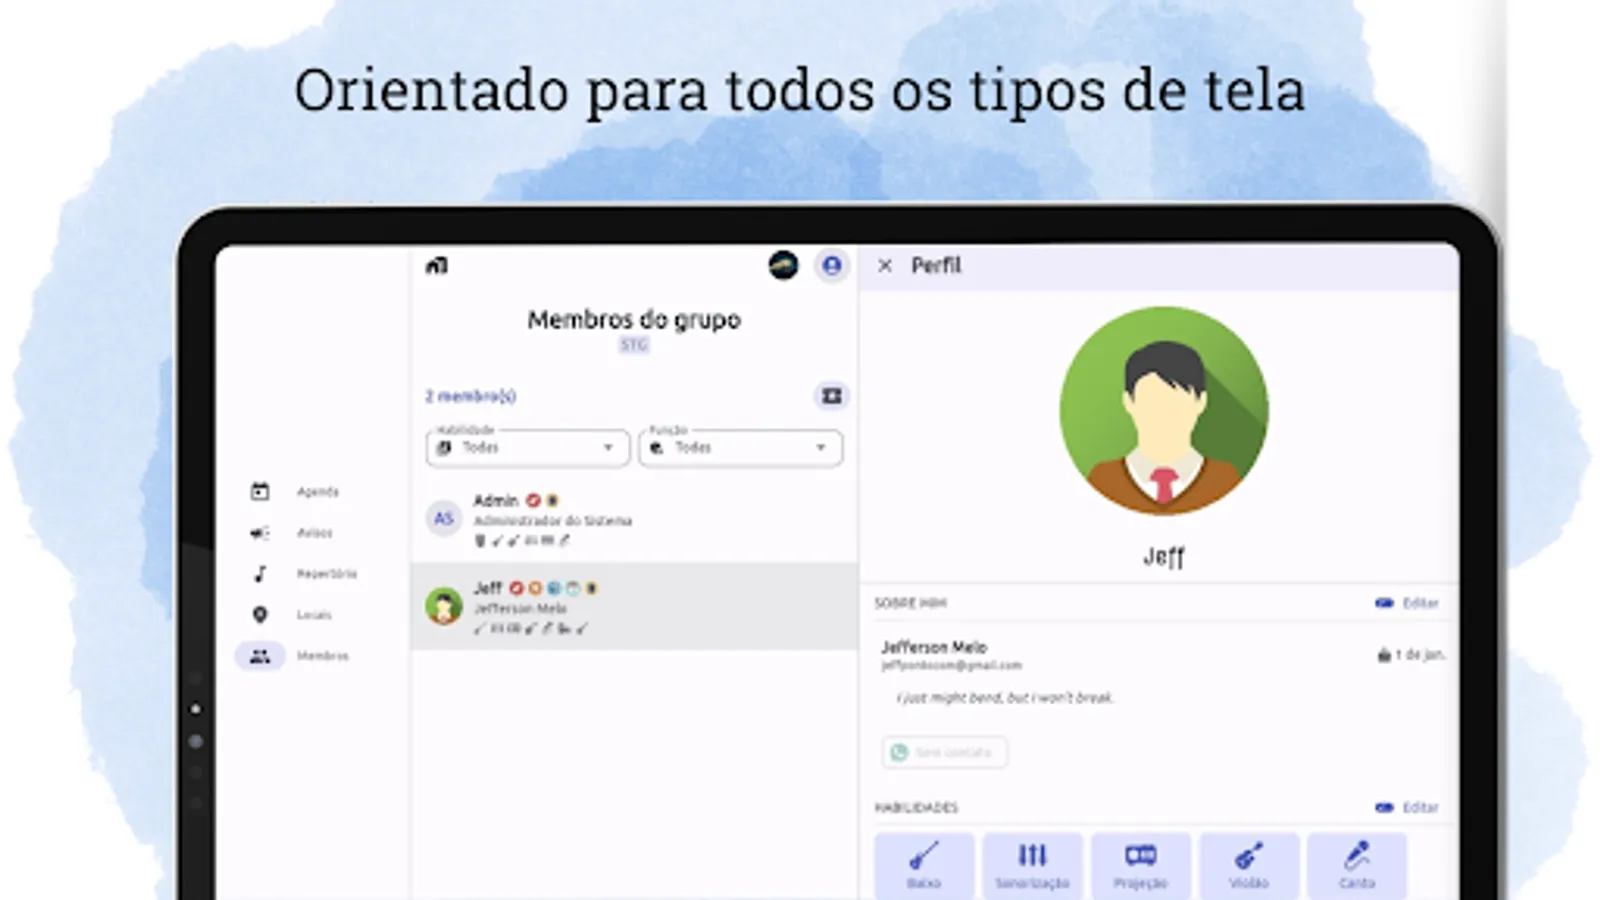Click Jeff's small avatar in the member list
Image resolution: width=1600 pixels, height=900 pixels.
(x=444, y=606)
